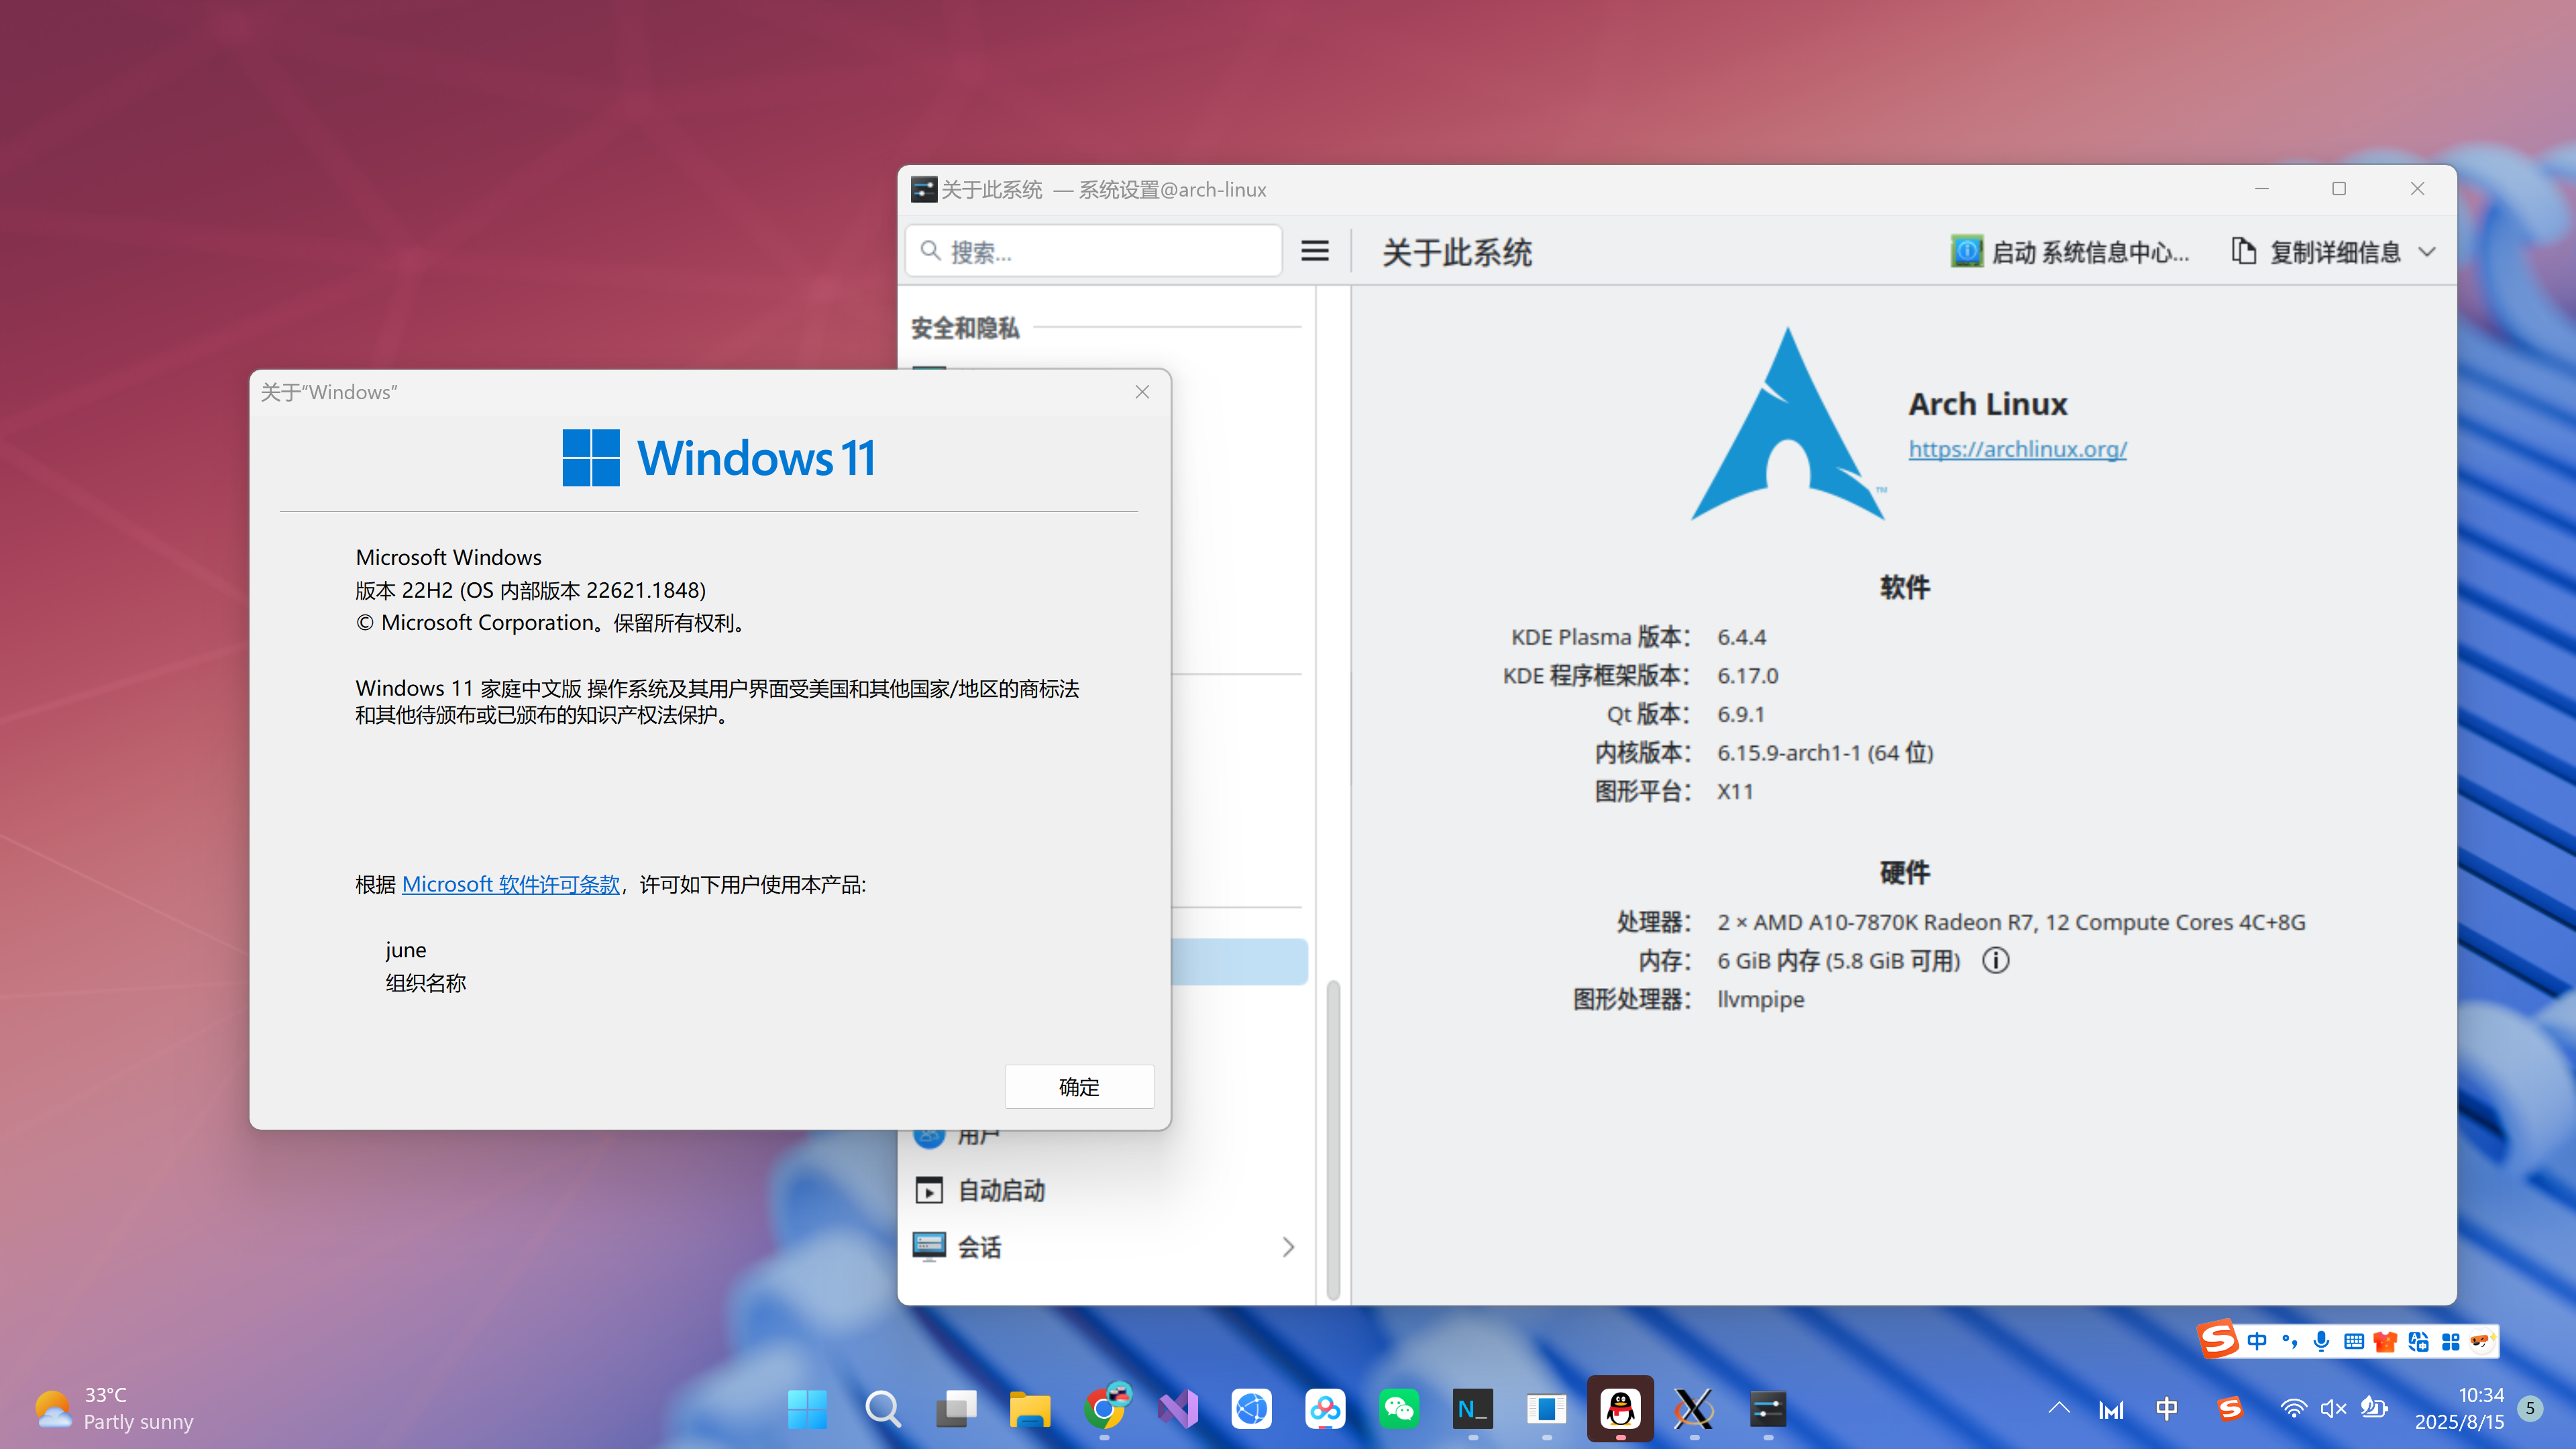
Task: Expand the 会话 chevron arrow
Action: point(1288,1247)
